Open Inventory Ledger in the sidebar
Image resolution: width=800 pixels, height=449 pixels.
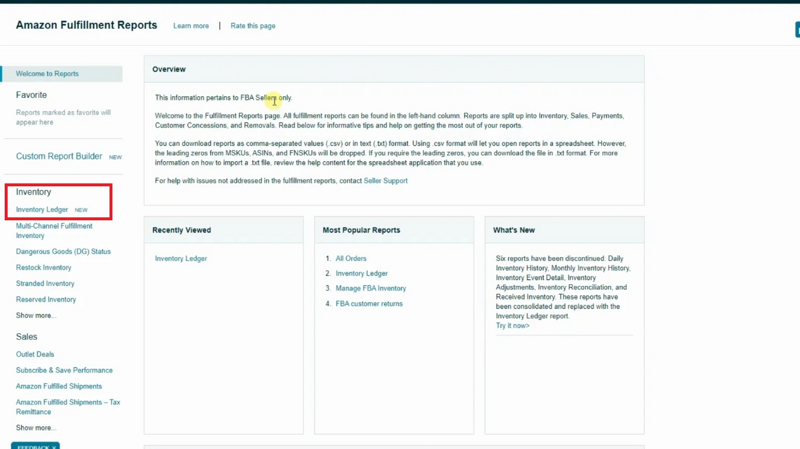click(42, 209)
